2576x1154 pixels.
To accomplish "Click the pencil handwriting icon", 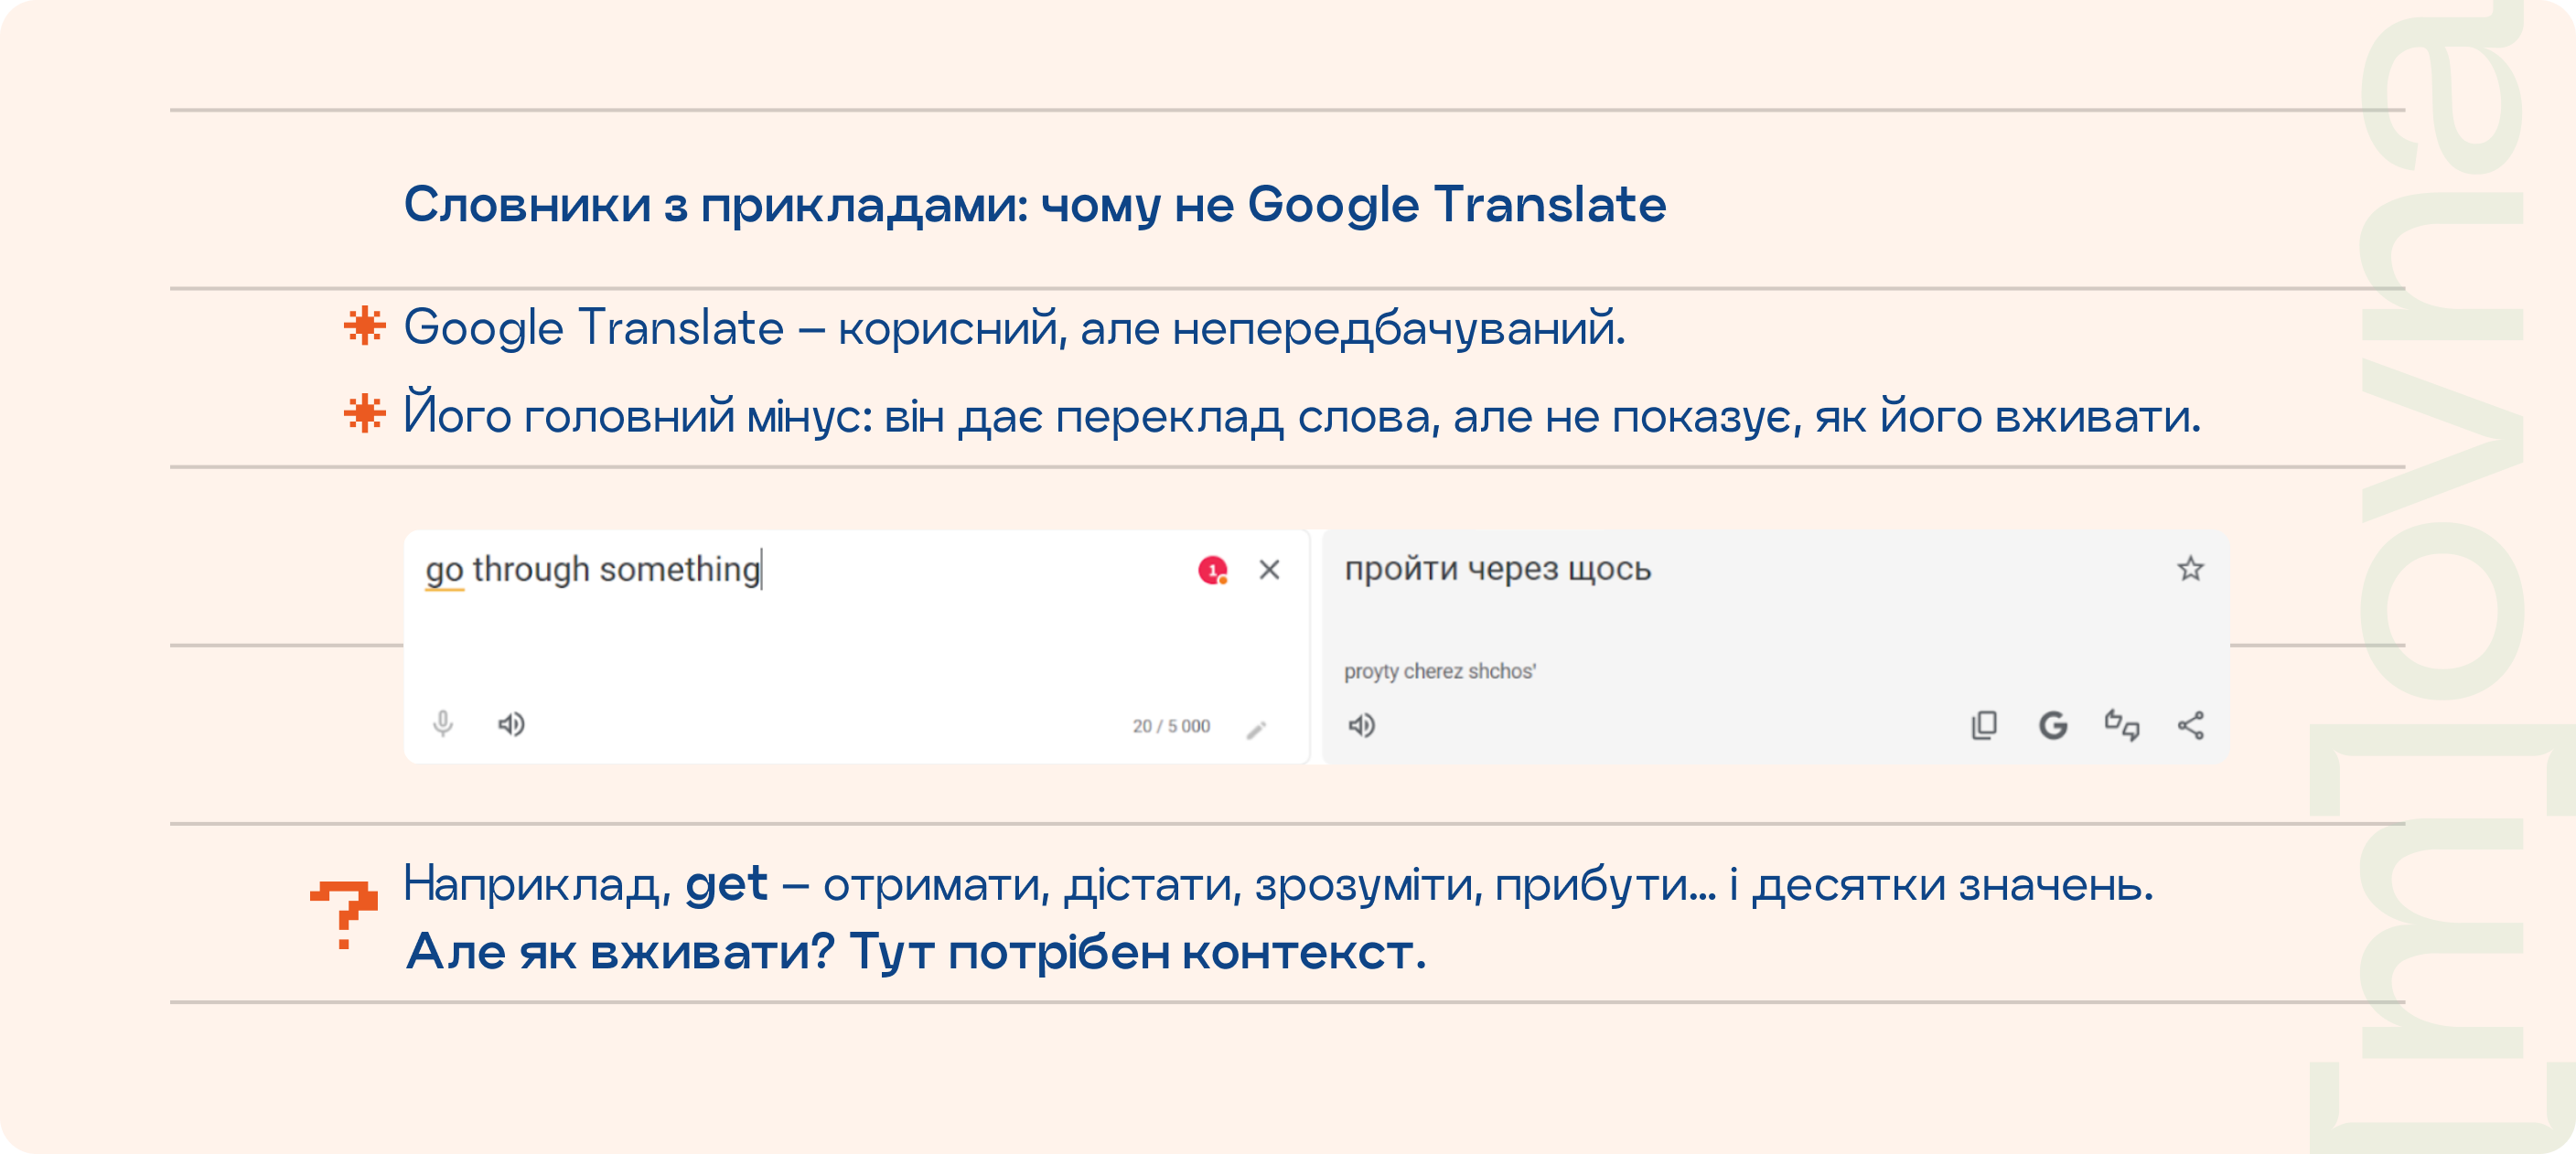I will point(1256,730).
